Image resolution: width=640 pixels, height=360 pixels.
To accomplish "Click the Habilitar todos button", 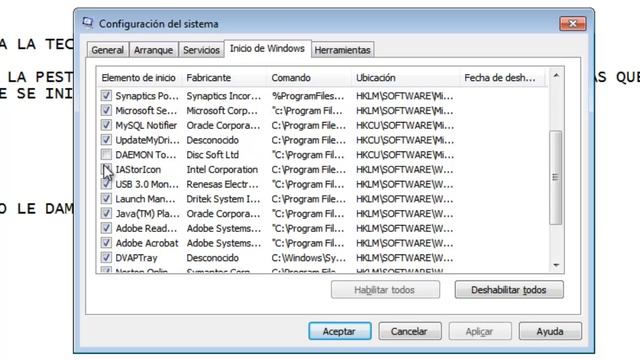I will pos(385,290).
